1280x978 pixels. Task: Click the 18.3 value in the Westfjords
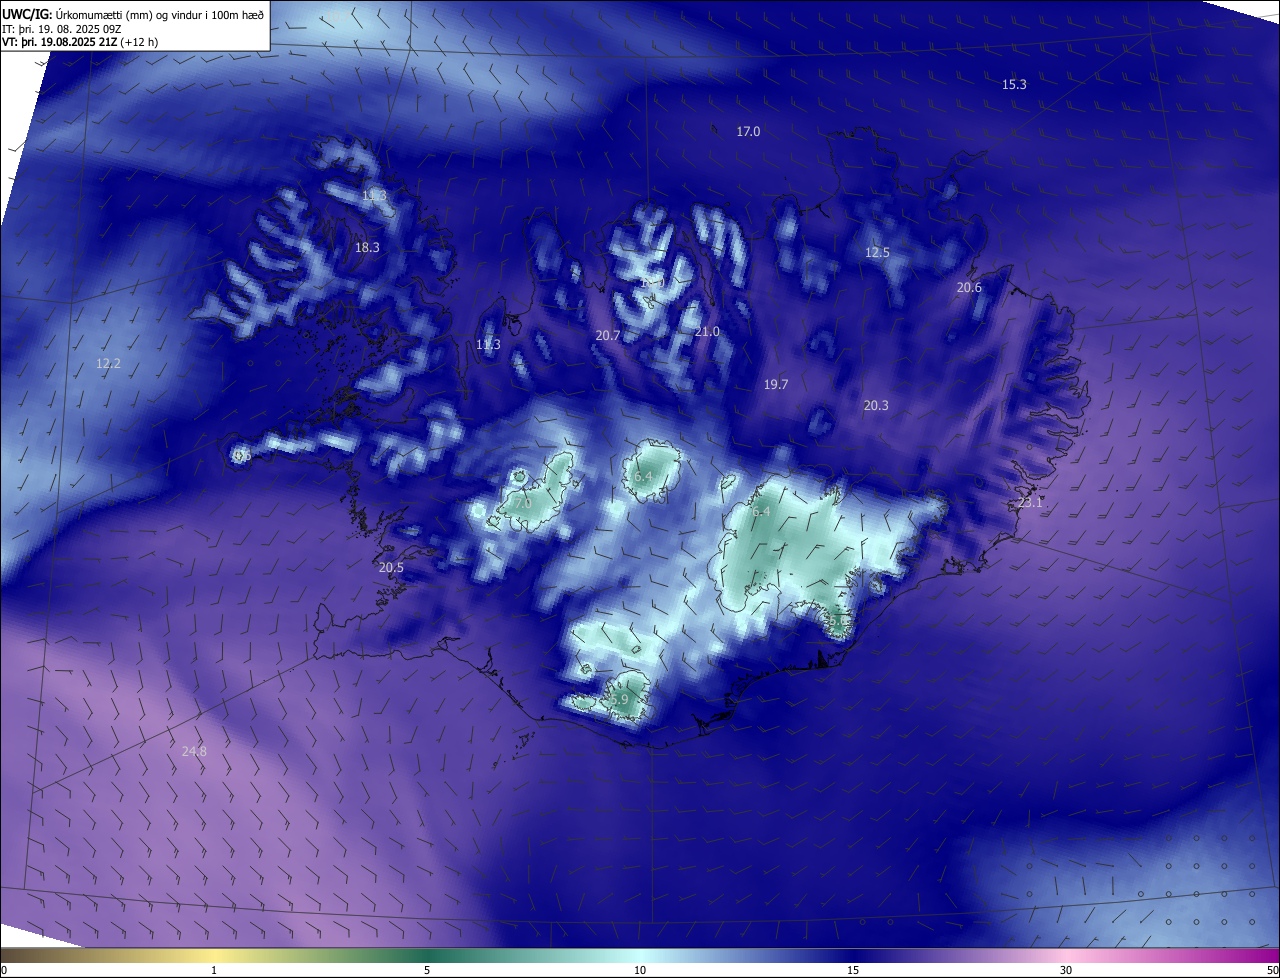tap(367, 247)
